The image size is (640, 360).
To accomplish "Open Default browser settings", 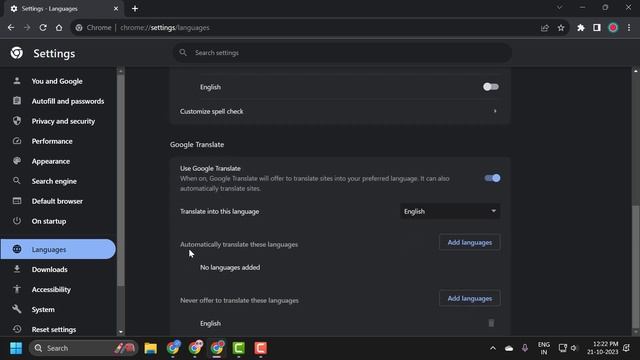I will click(x=57, y=201).
